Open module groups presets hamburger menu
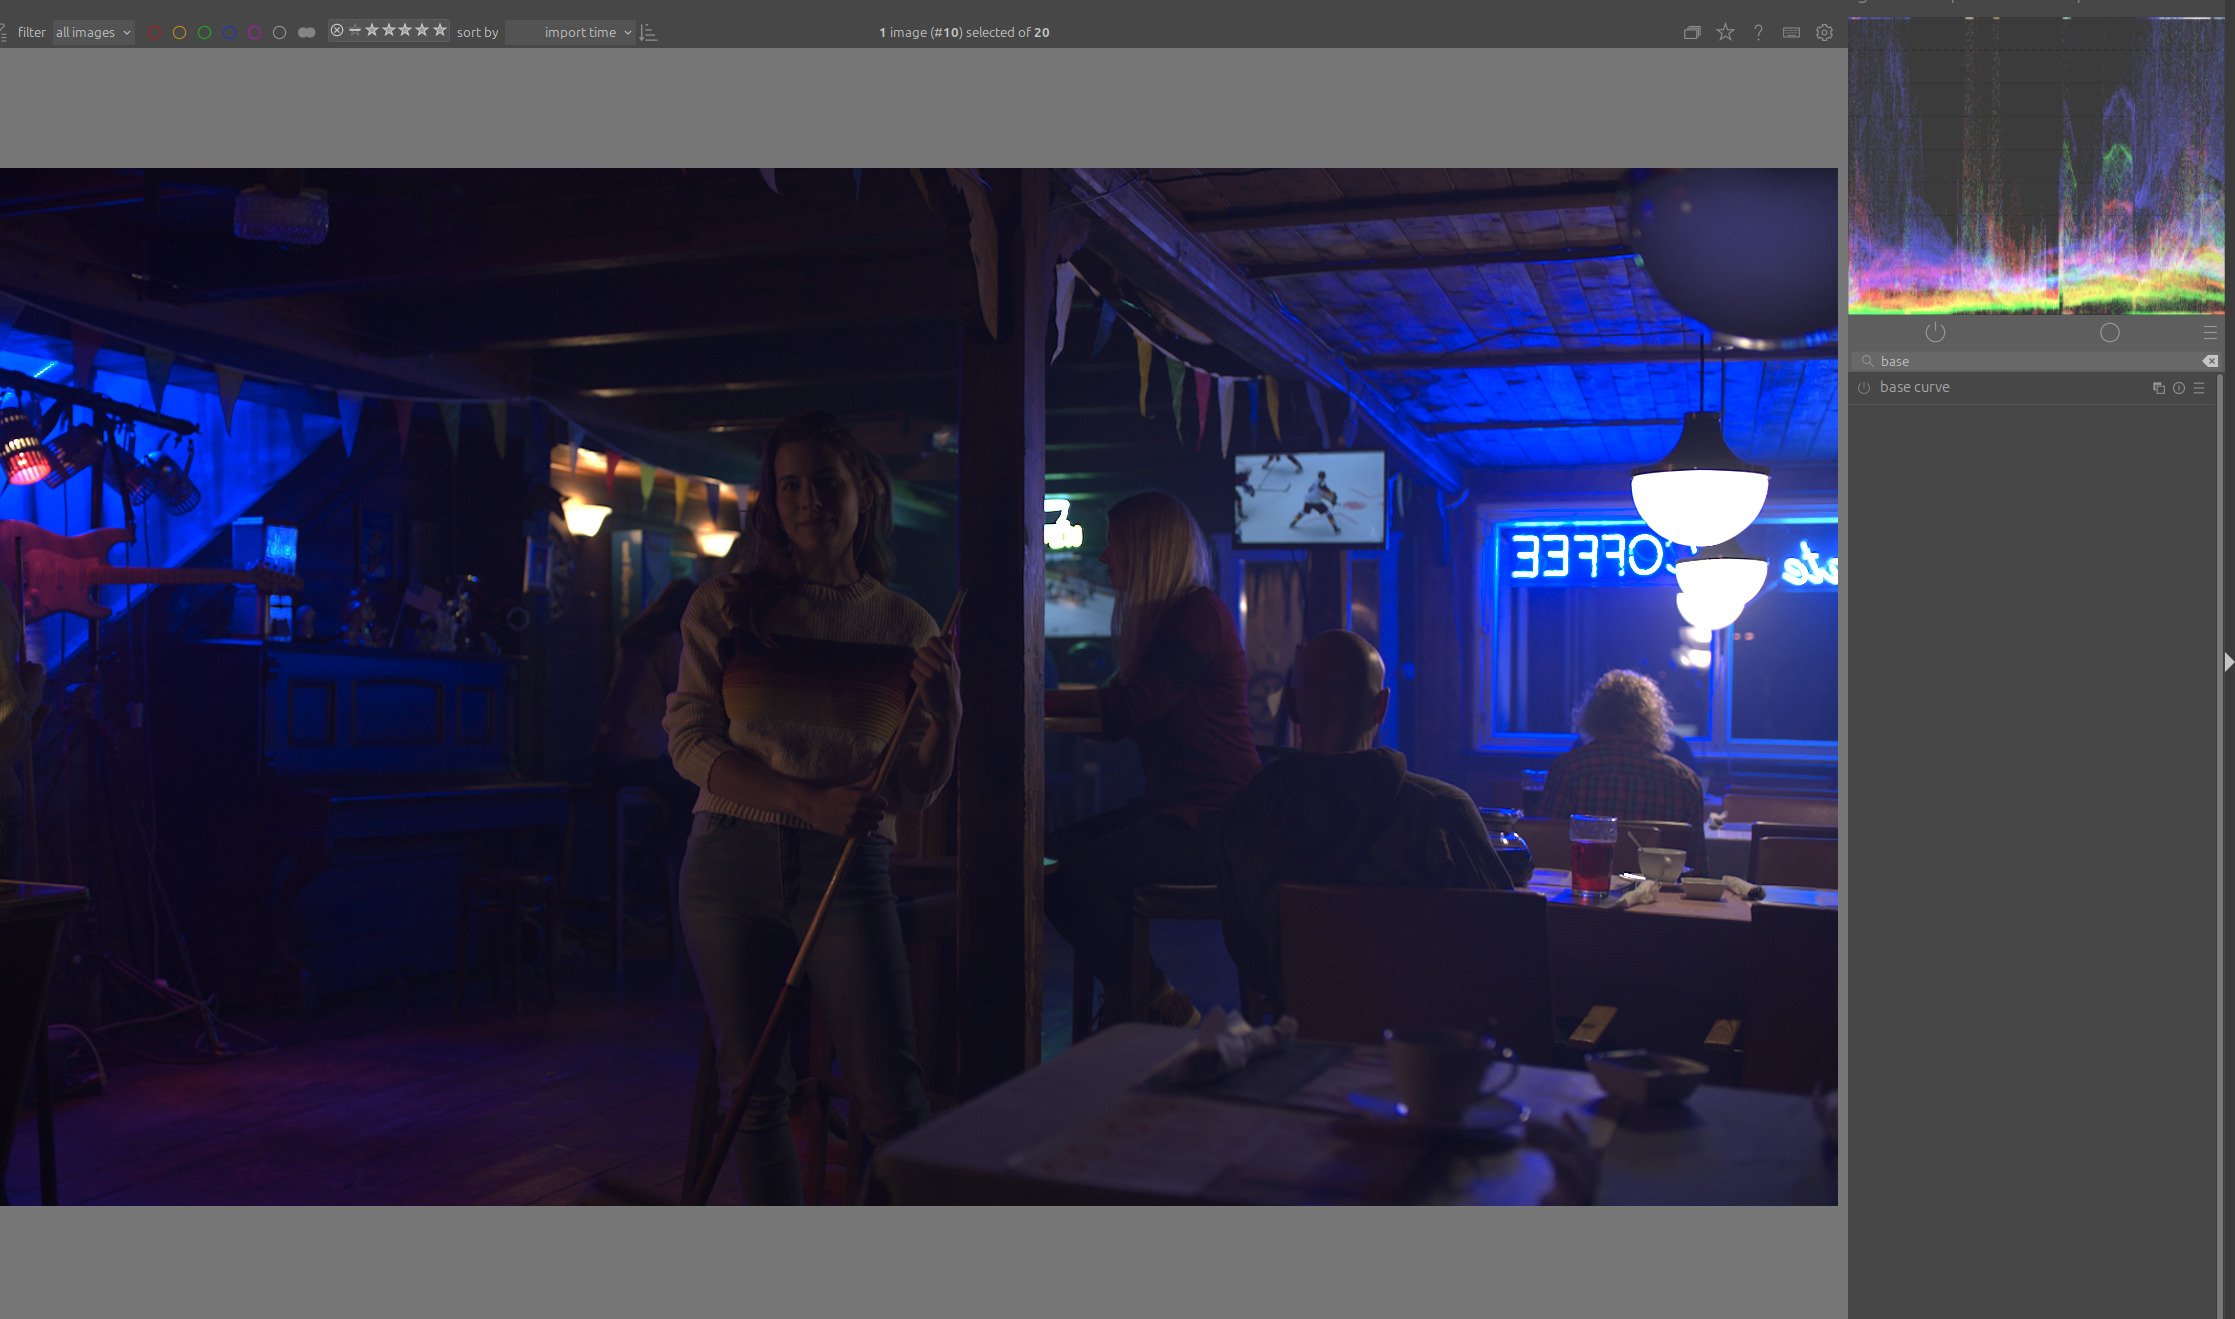This screenshot has width=2235, height=1319. point(2210,332)
